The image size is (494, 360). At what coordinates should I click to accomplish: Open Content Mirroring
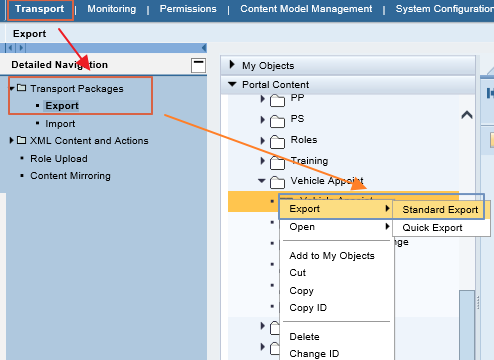[x=70, y=176]
